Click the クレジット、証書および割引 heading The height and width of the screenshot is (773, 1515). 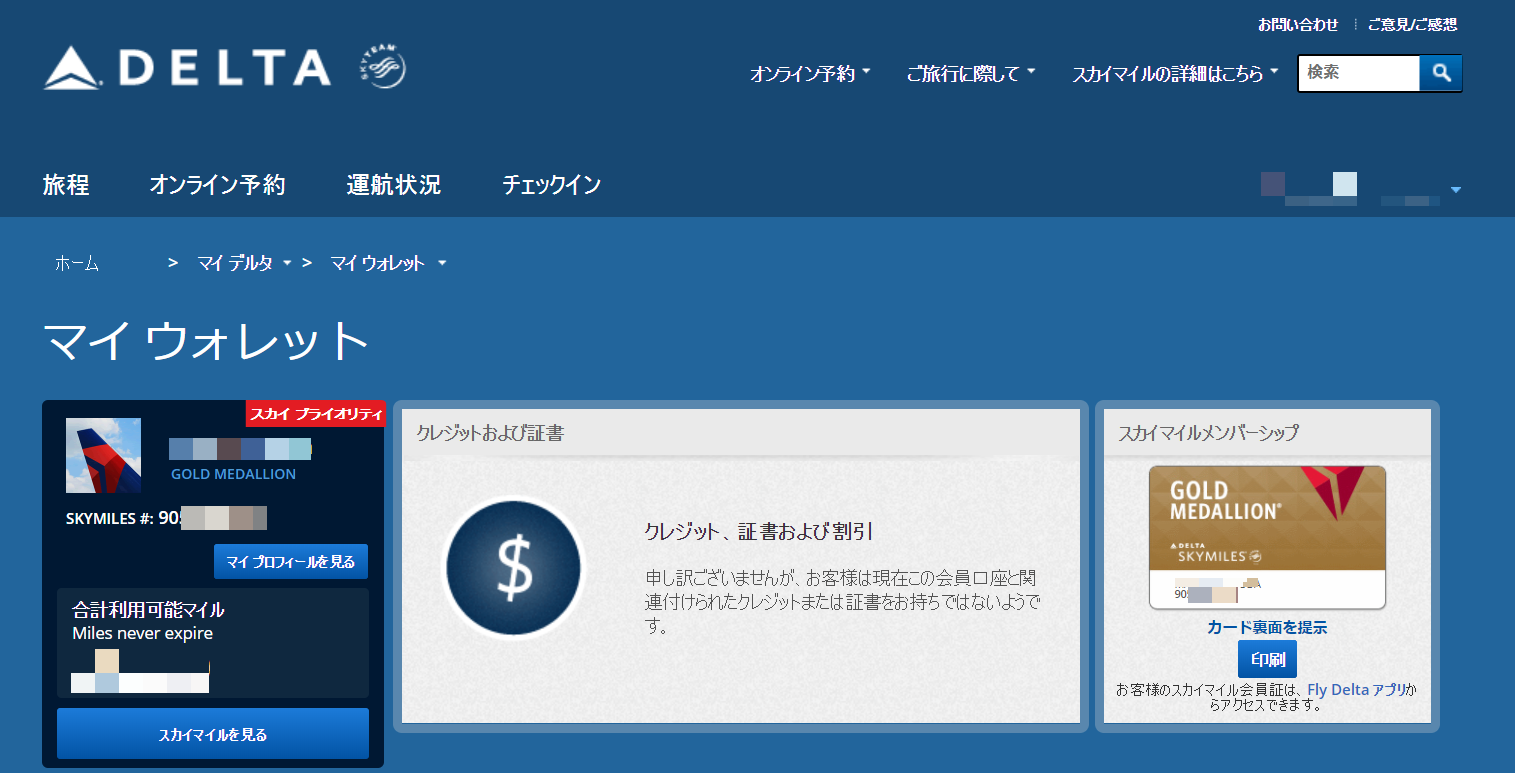pos(760,532)
